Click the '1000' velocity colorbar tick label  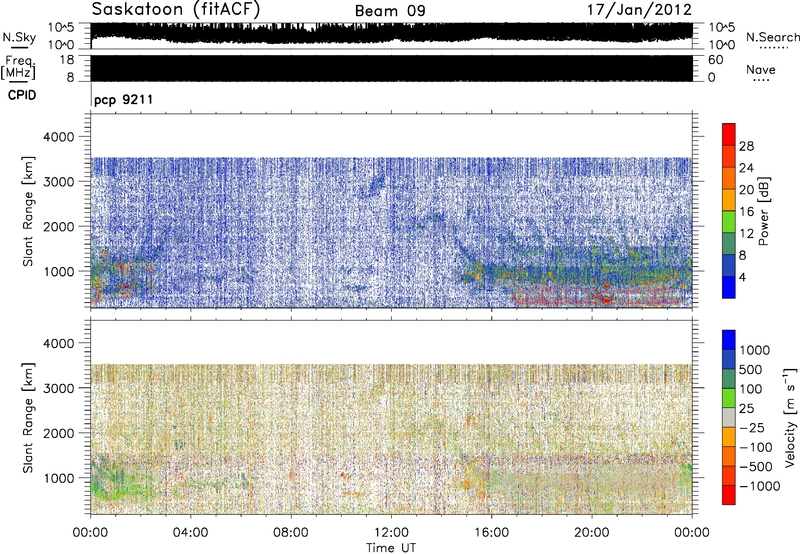tap(755, 350)
